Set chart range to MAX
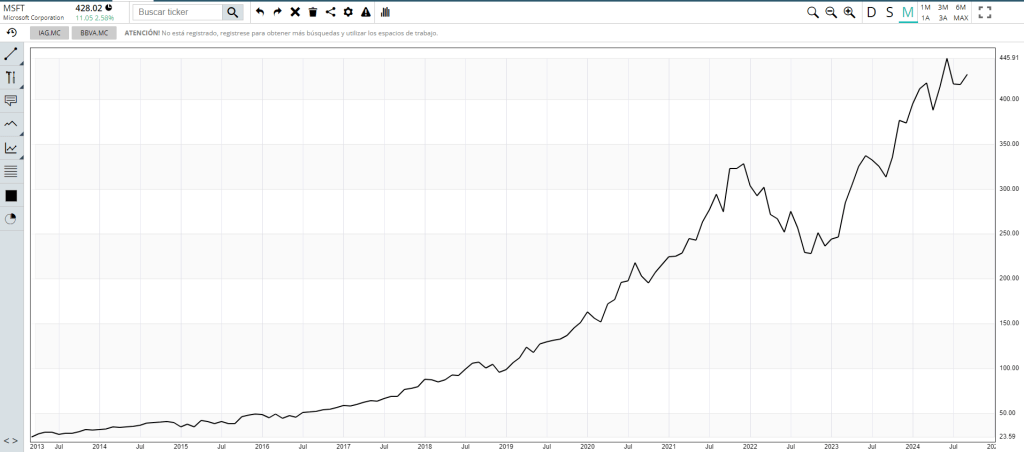Screen dimensions: 1024x452 (x=960, y=18)
